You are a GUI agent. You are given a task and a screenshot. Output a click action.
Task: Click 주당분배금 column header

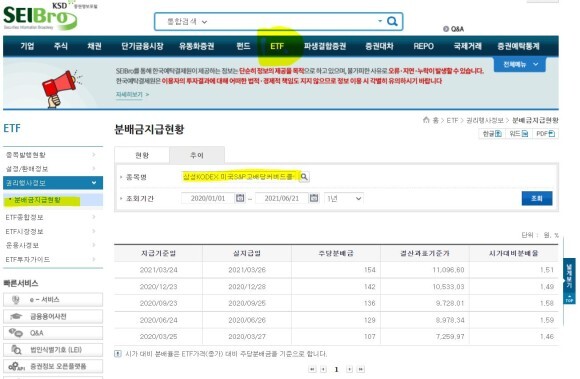[336, 253]
